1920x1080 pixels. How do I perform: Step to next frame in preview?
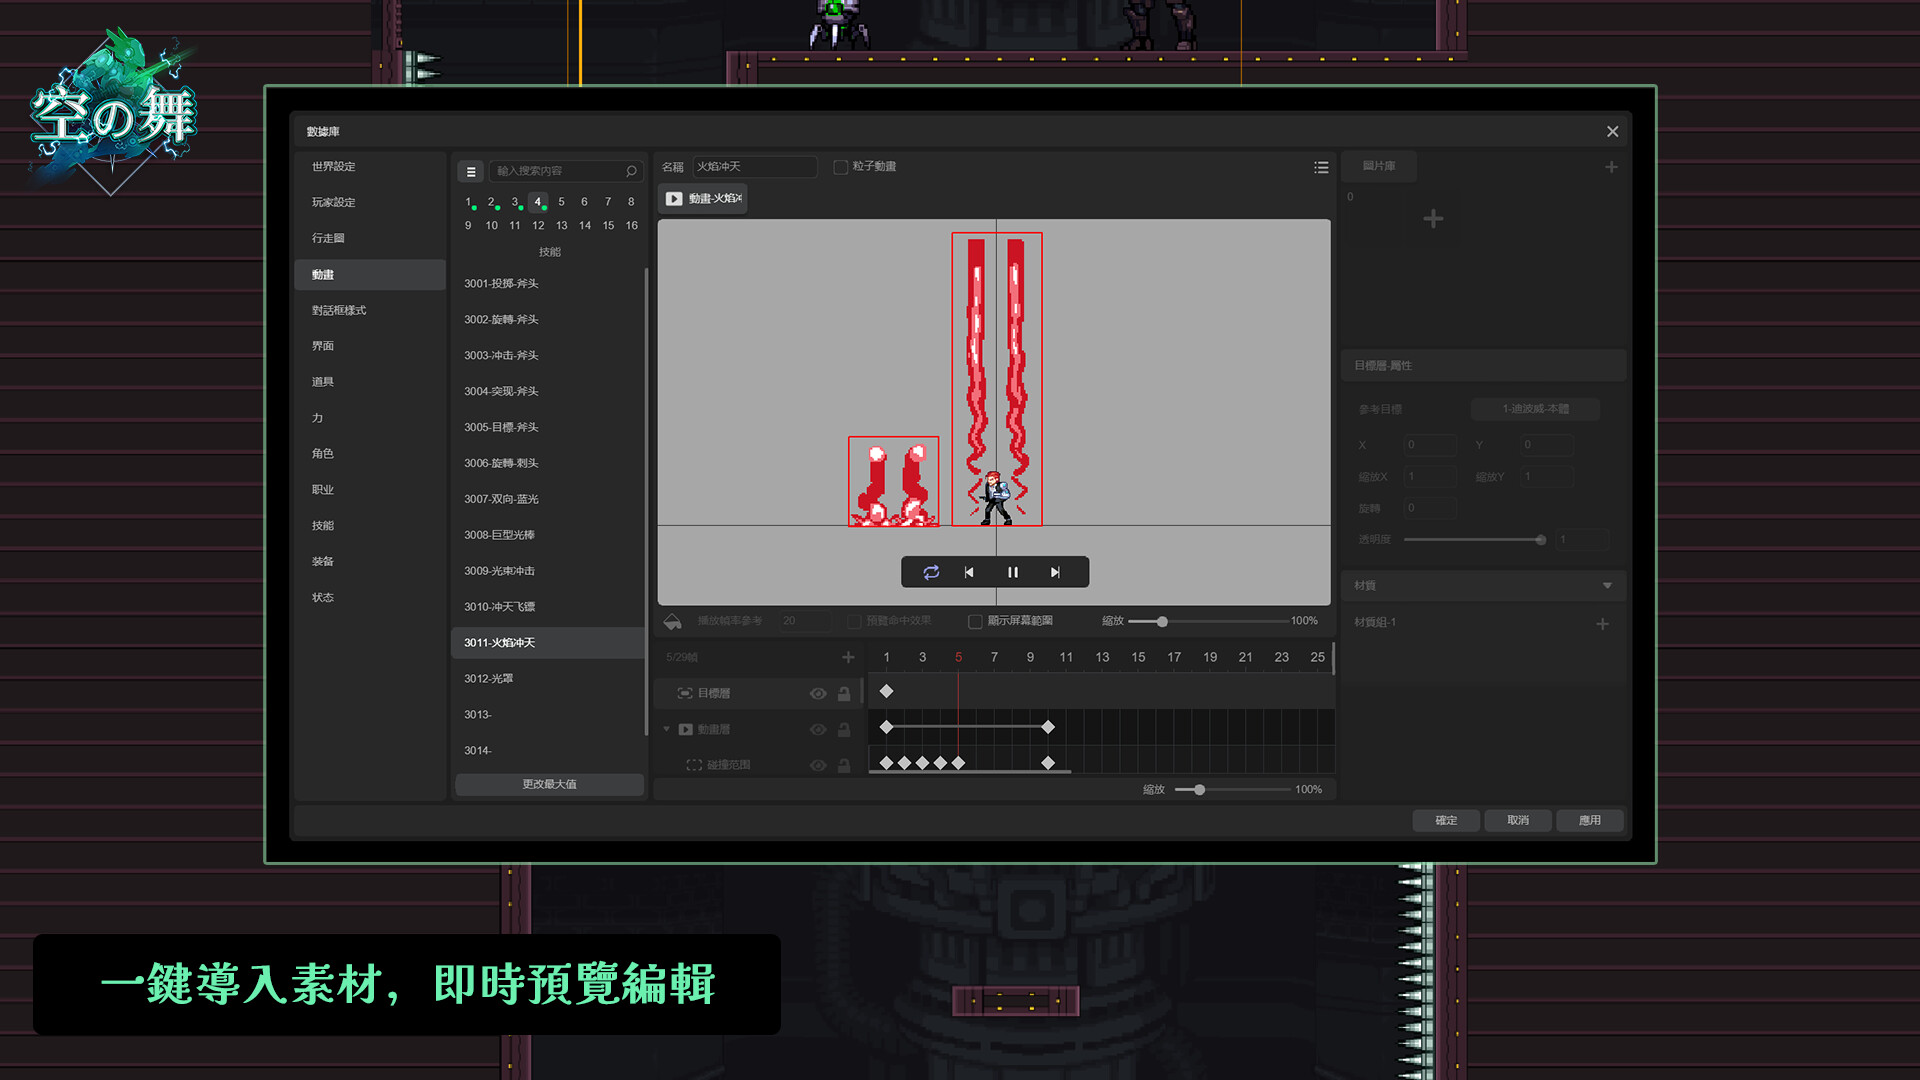1055,572
